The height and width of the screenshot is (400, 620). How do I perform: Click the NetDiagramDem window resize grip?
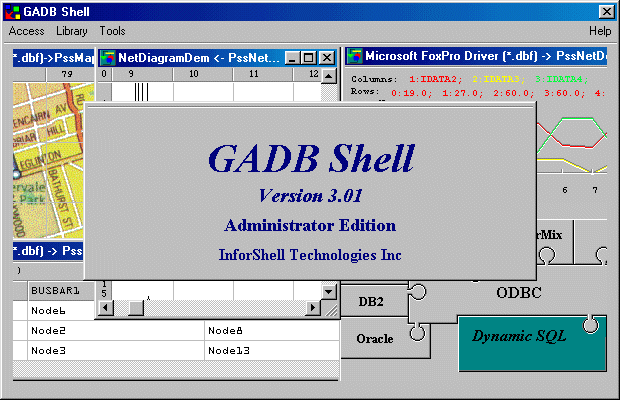pos(331,309)
